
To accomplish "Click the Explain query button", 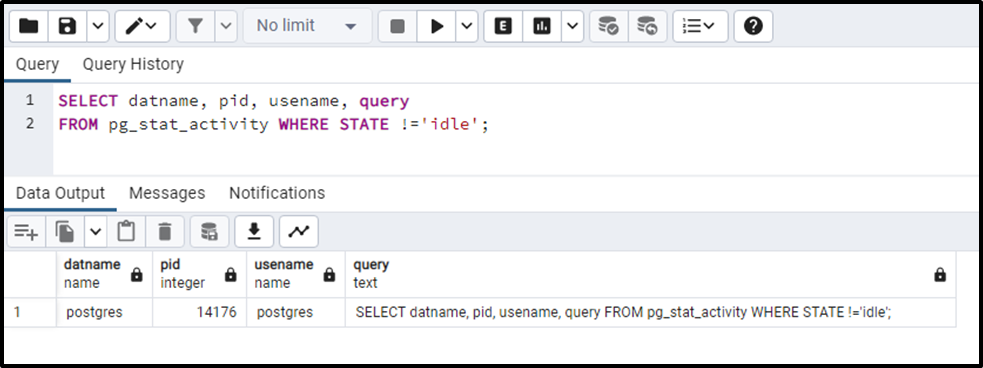I will 503,26.
